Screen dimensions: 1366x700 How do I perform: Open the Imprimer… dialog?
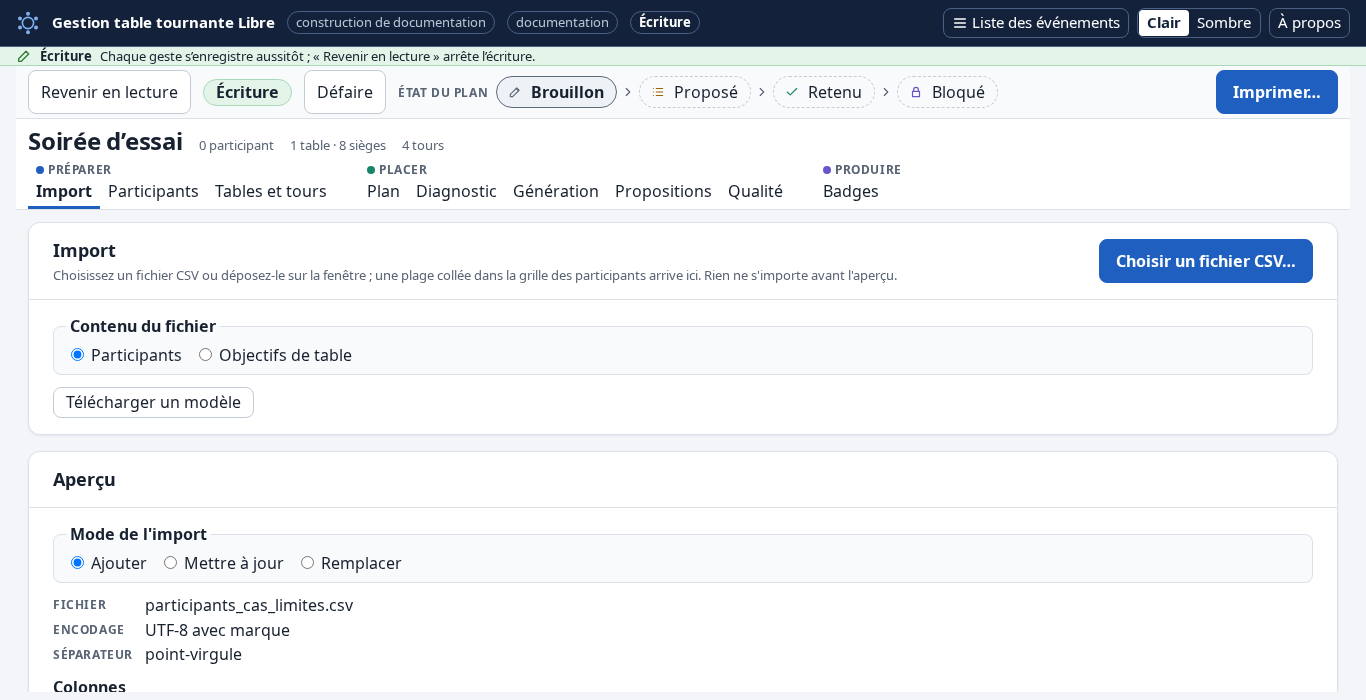(1277, 92)
